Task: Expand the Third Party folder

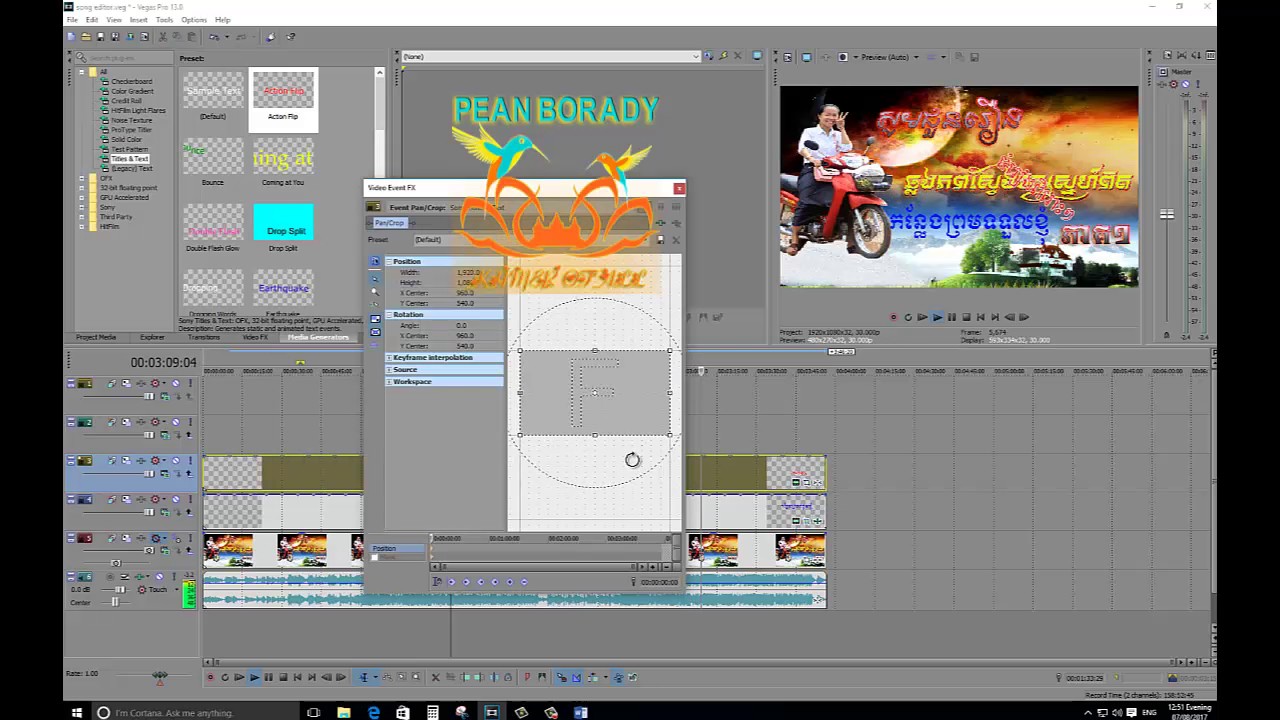Action: pos(82,217)
